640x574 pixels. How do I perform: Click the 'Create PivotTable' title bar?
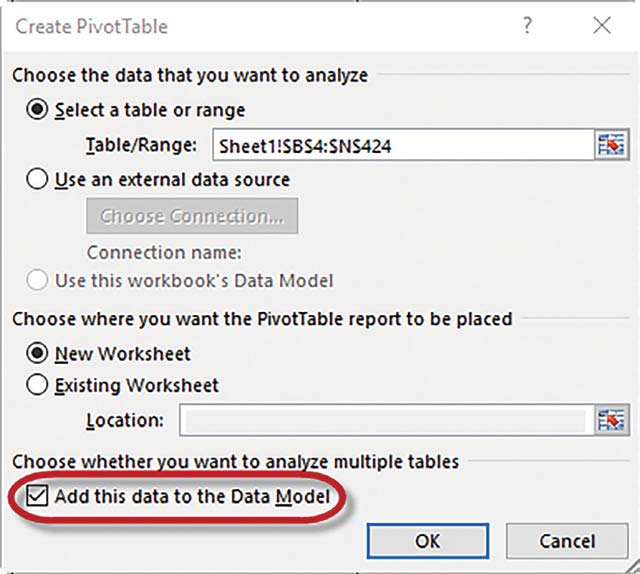(250, 26)
